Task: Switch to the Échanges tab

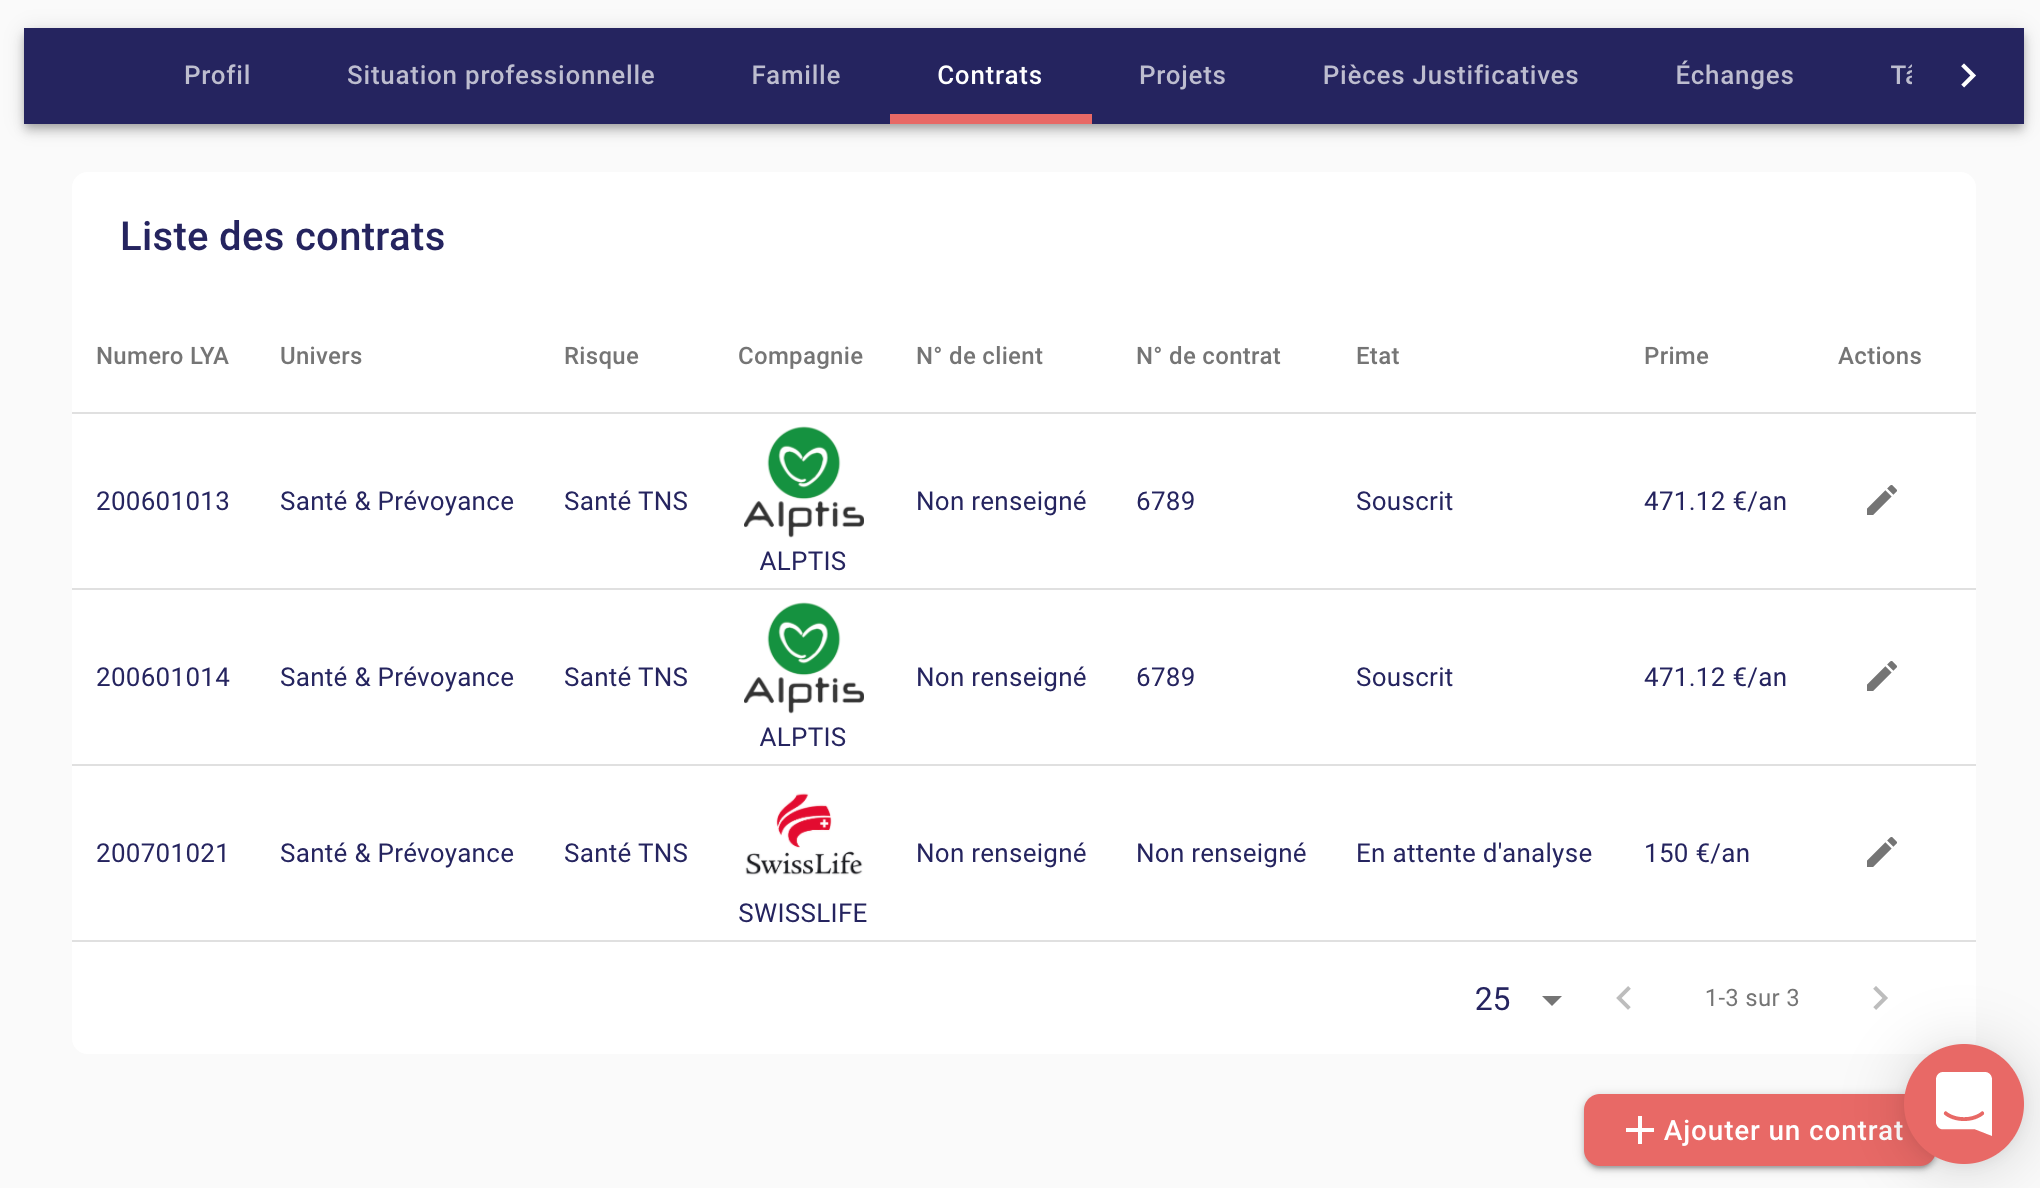Action: tap(1734, 75)
